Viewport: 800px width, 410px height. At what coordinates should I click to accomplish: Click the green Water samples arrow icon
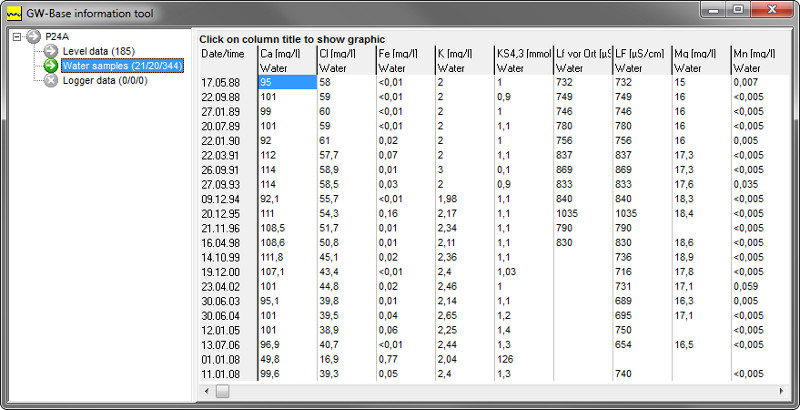pyautogui.click(x=51, y=66)
